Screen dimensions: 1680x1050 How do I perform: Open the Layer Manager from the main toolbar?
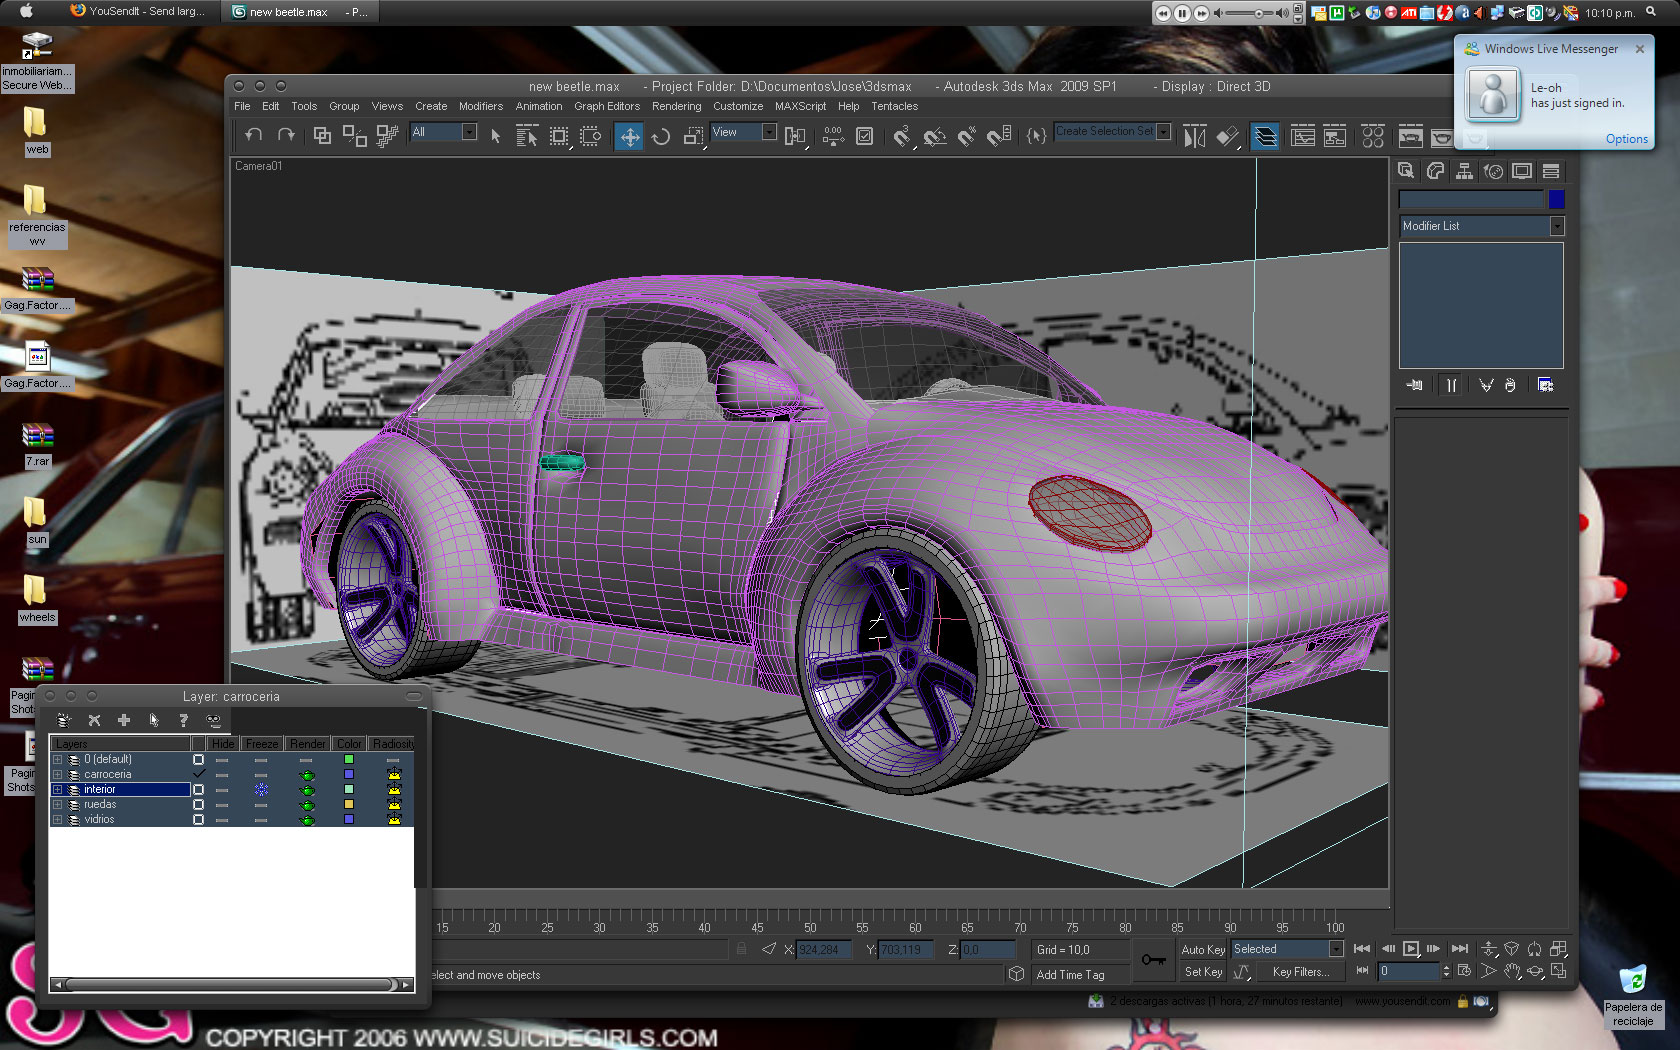(x=1265, y=137)
